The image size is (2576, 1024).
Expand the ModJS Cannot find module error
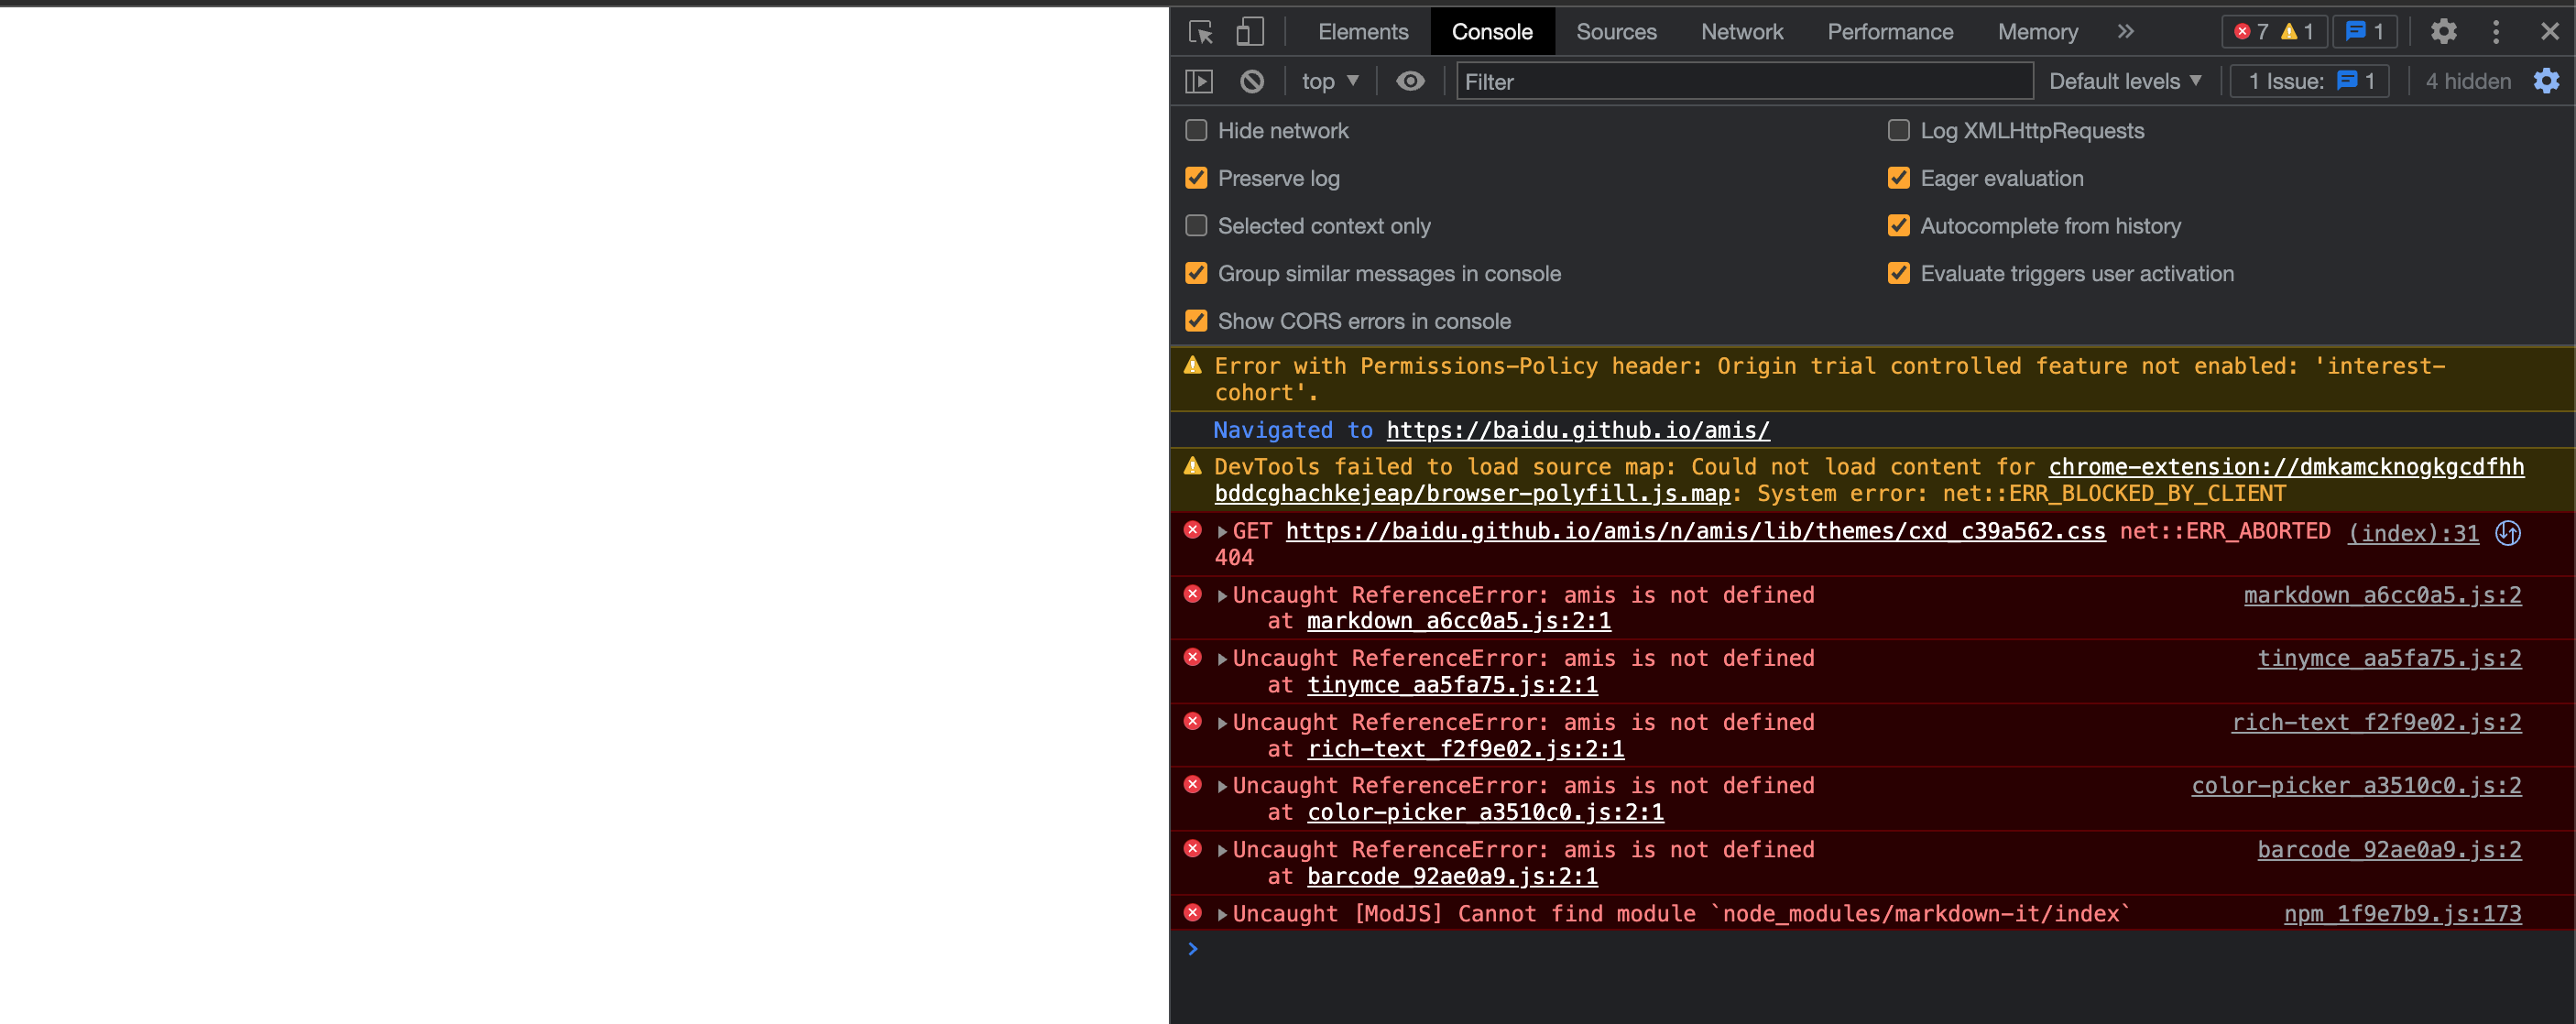1222,914
